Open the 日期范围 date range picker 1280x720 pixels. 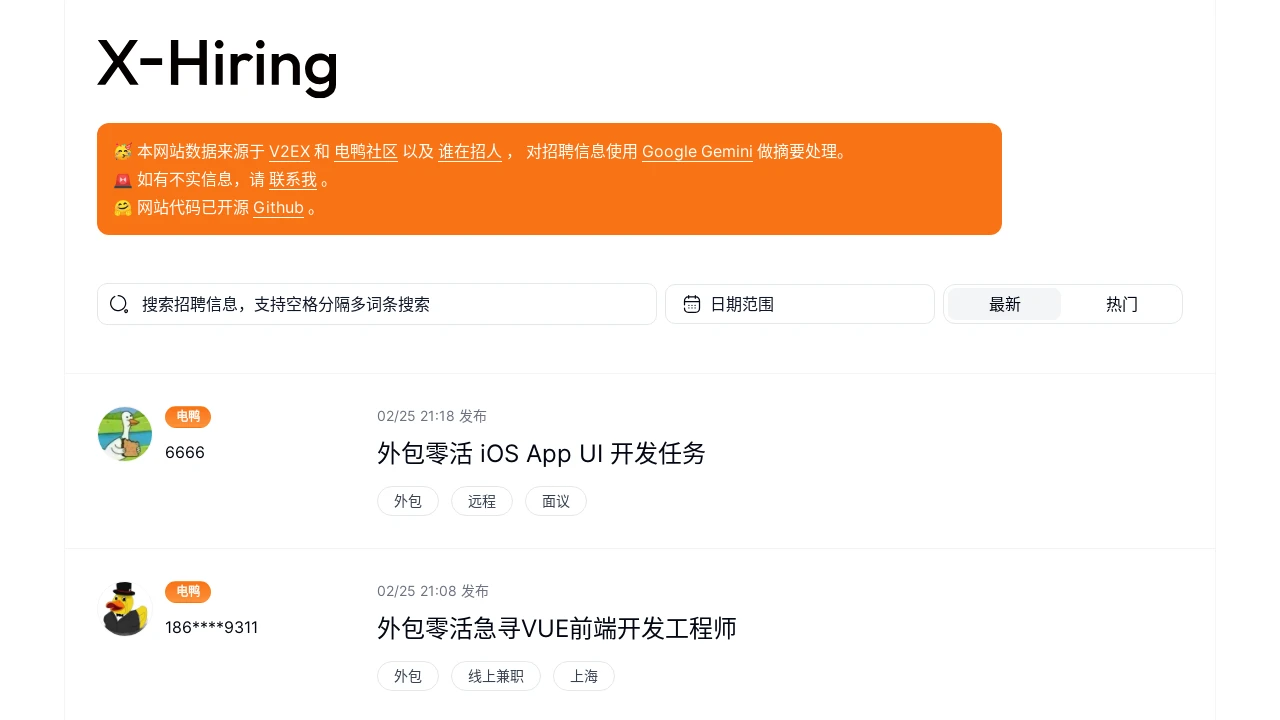[x=800, y=304]
